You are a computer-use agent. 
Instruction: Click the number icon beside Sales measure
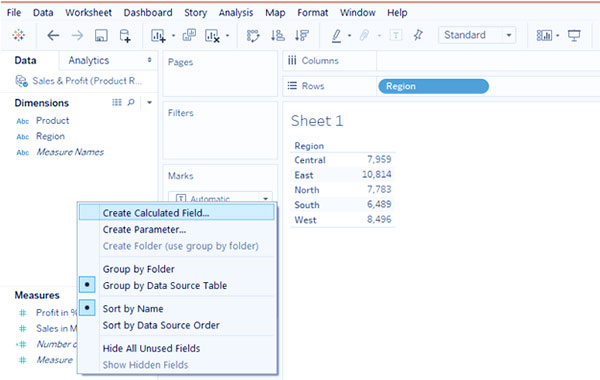23,328
